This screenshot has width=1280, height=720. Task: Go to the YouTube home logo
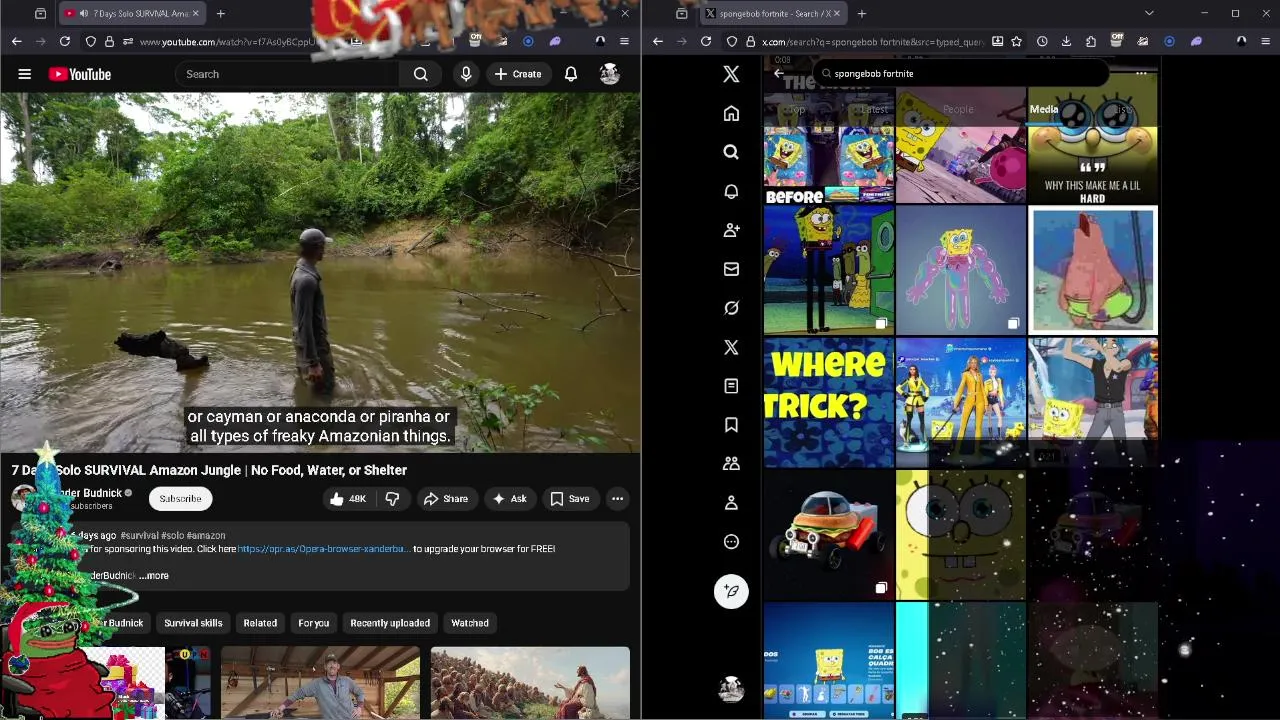coord(80,74)
